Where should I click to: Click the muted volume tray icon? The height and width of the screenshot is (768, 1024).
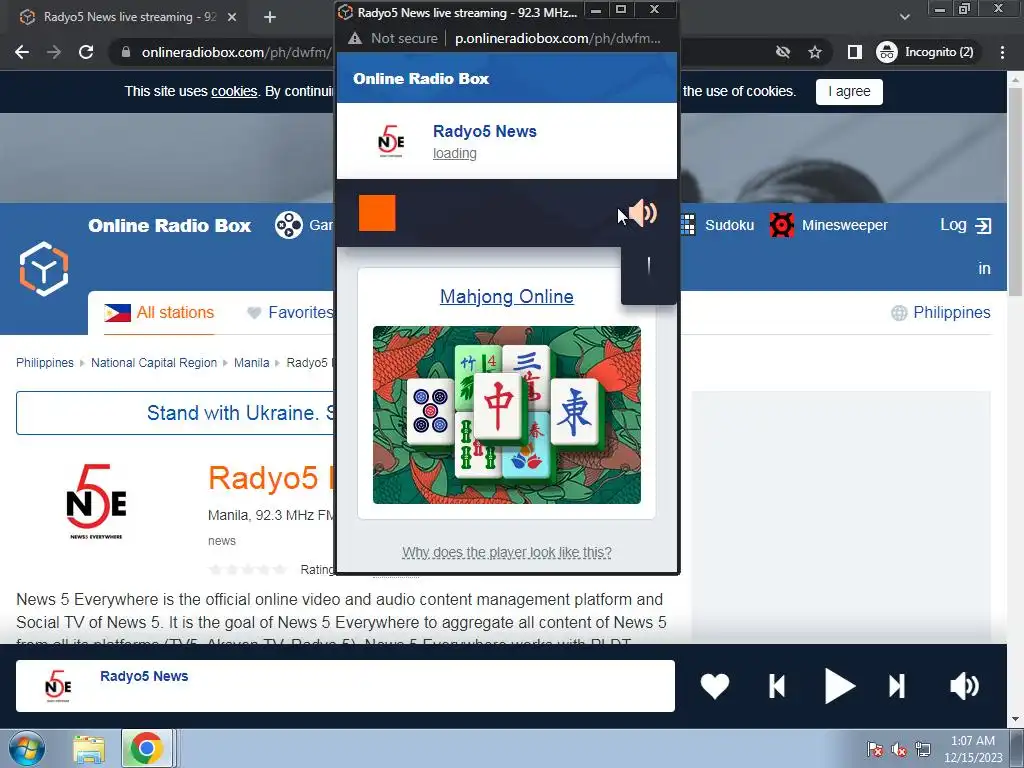coord(899,750)
